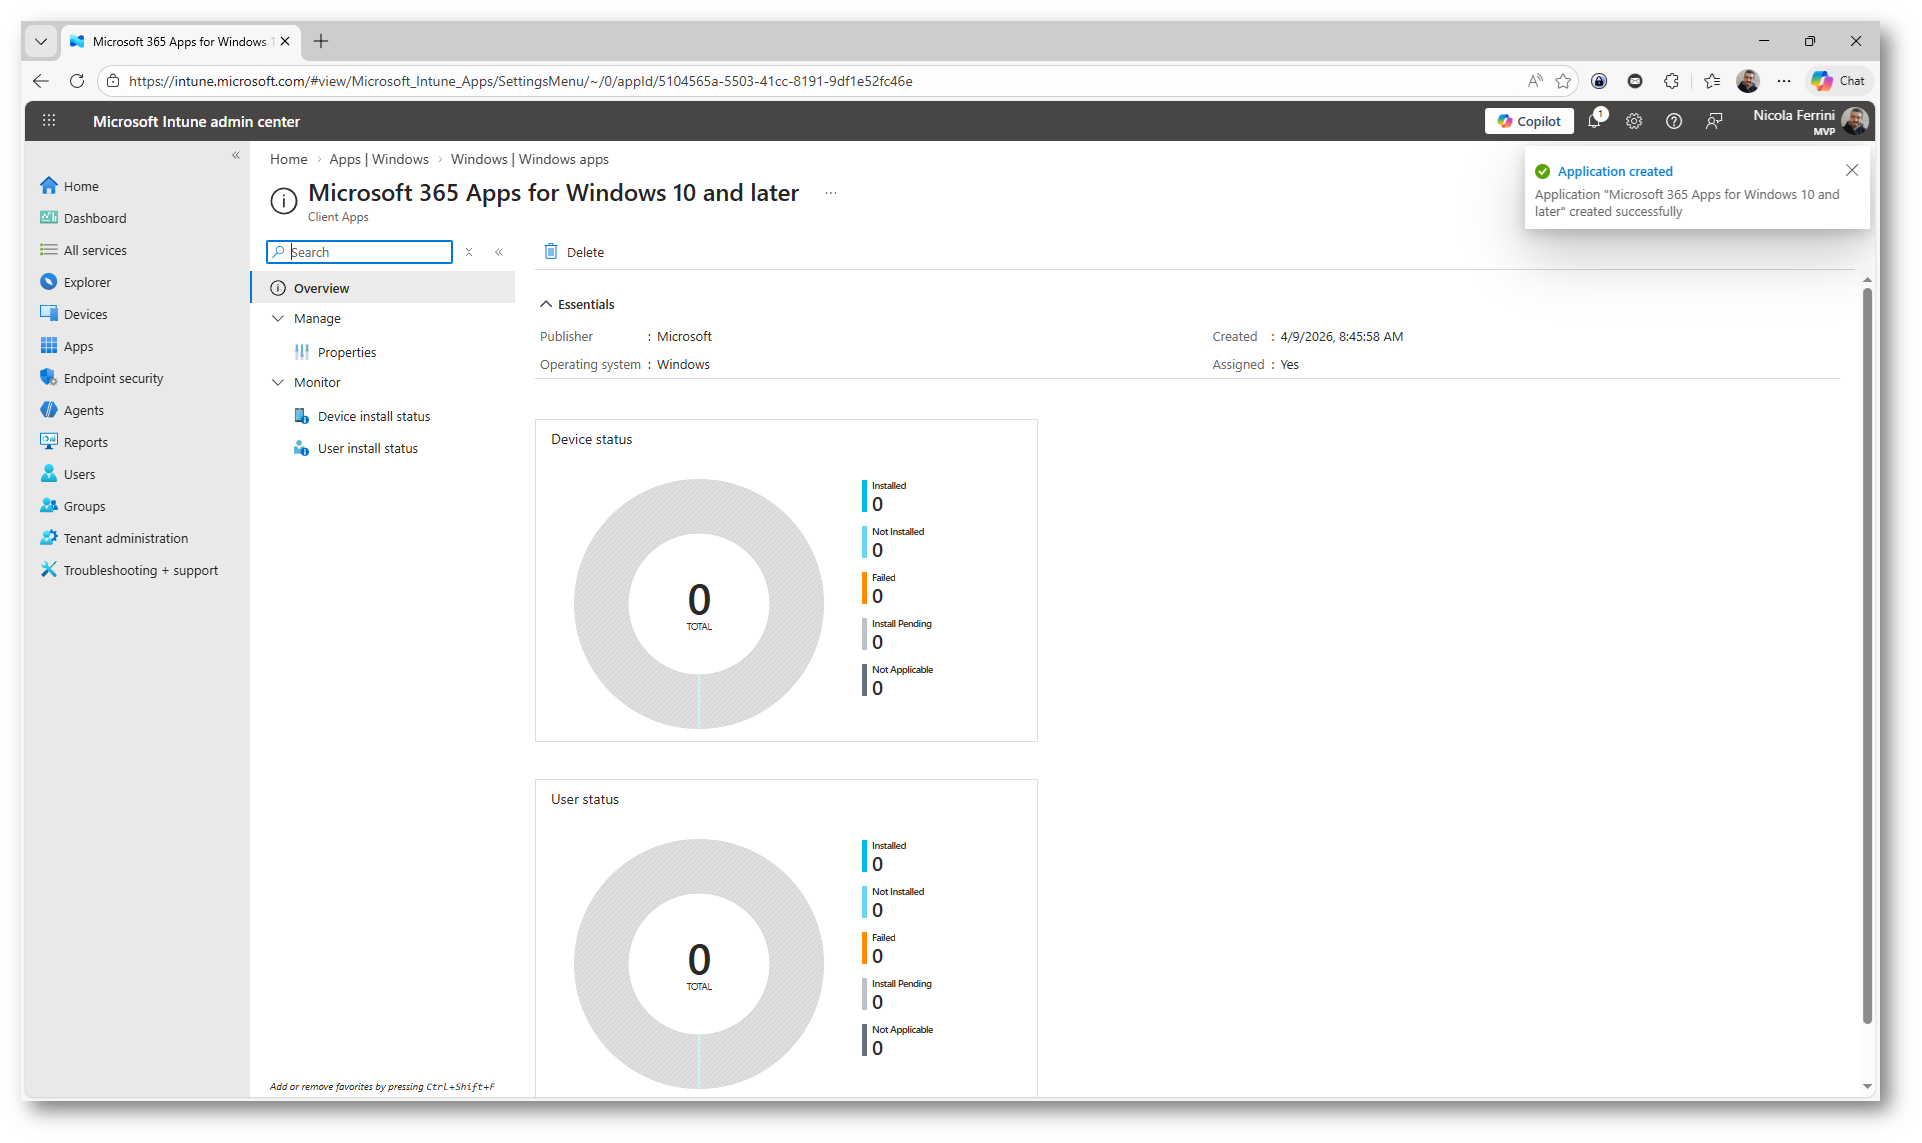Open the notifications bell icon
This screenshot has width=1922, height=1143.
click(x=1594, y=121)
